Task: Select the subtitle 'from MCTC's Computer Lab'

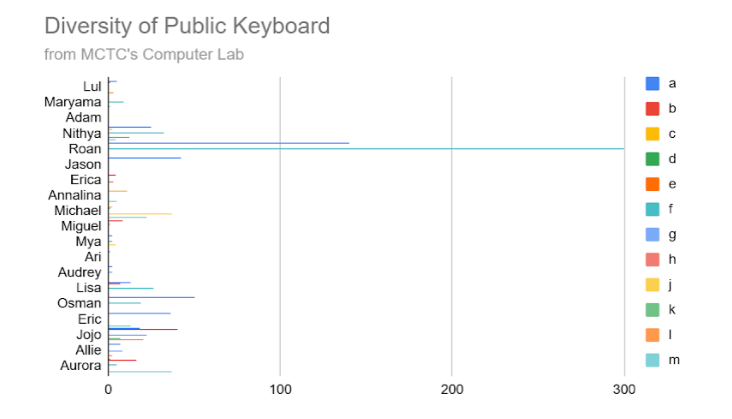Action: click(144, 54)
